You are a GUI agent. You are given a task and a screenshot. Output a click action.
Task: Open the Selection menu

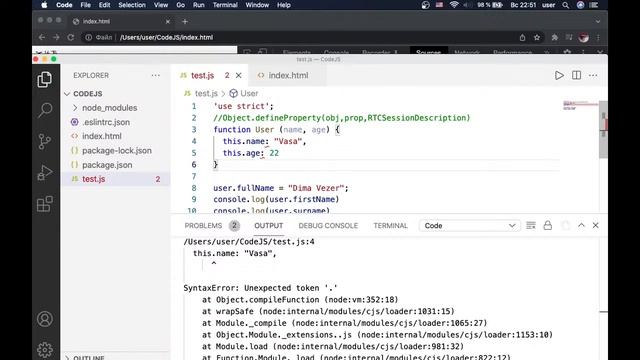[132, 5]
